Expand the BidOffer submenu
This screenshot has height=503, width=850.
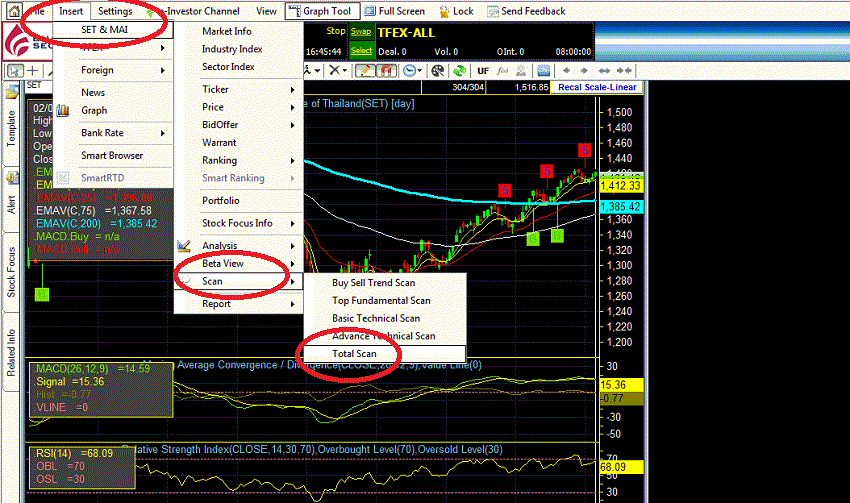coord(239,125)
